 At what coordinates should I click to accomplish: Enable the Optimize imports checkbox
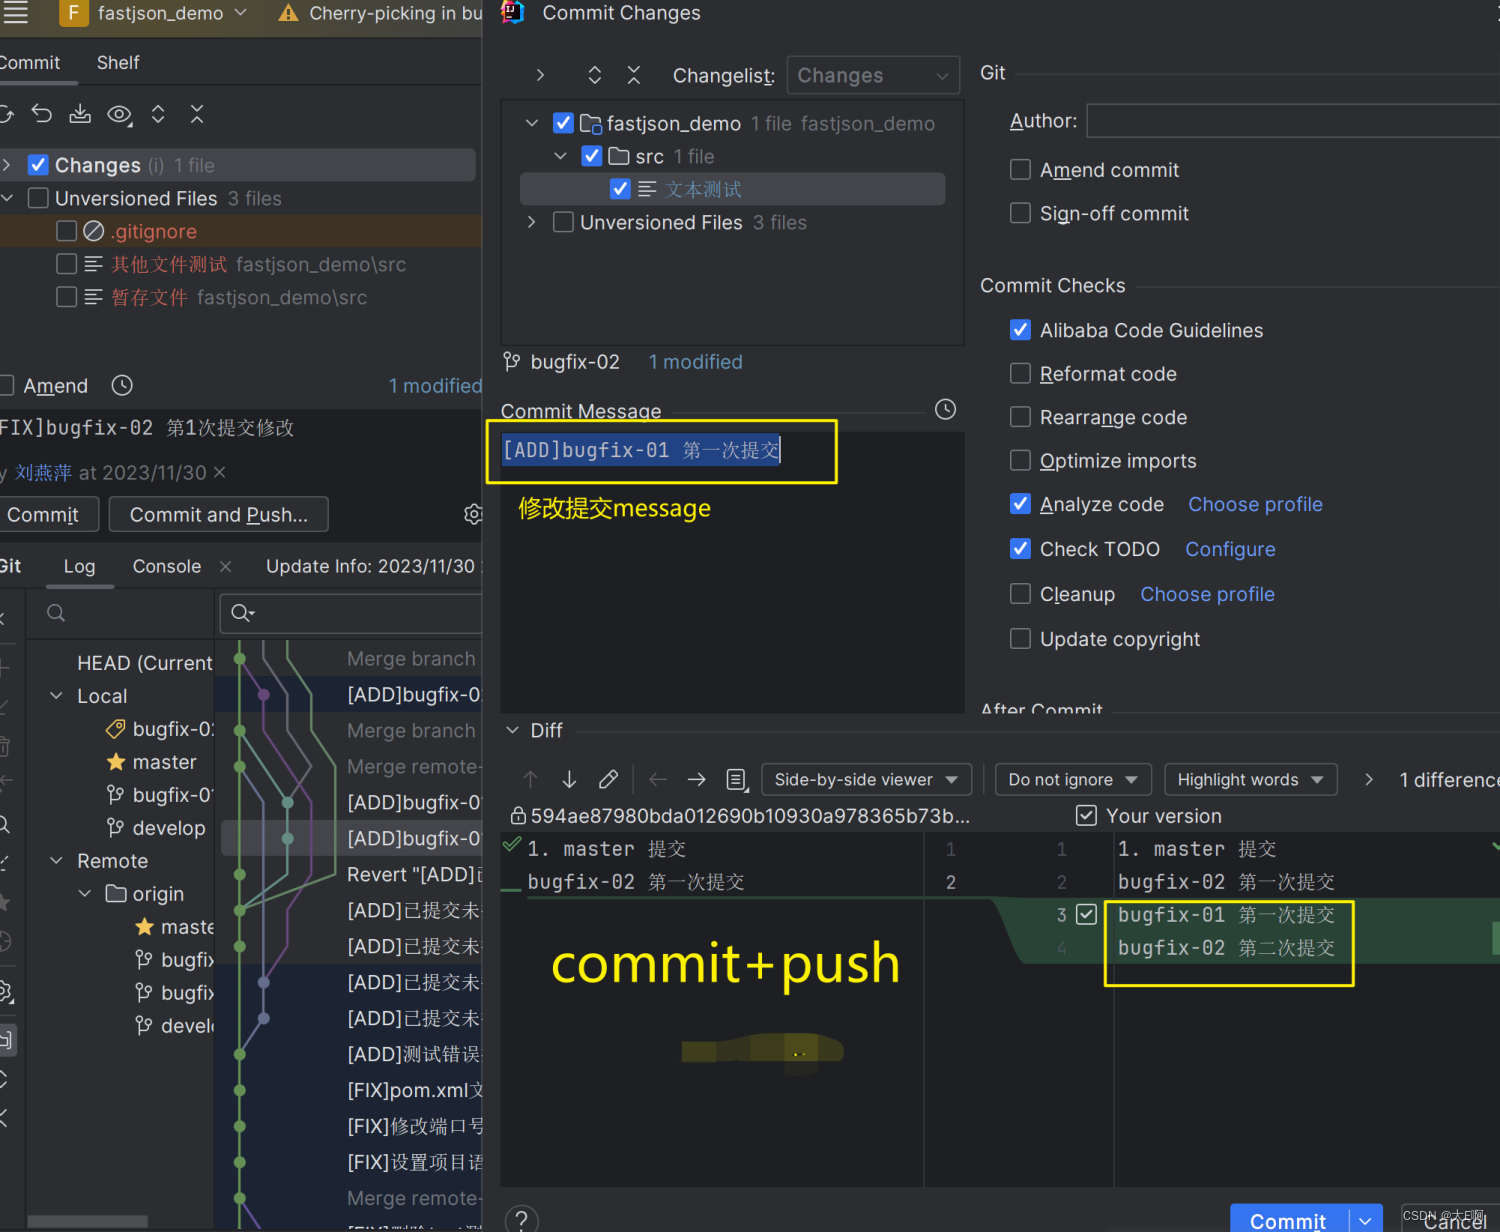1020,460
